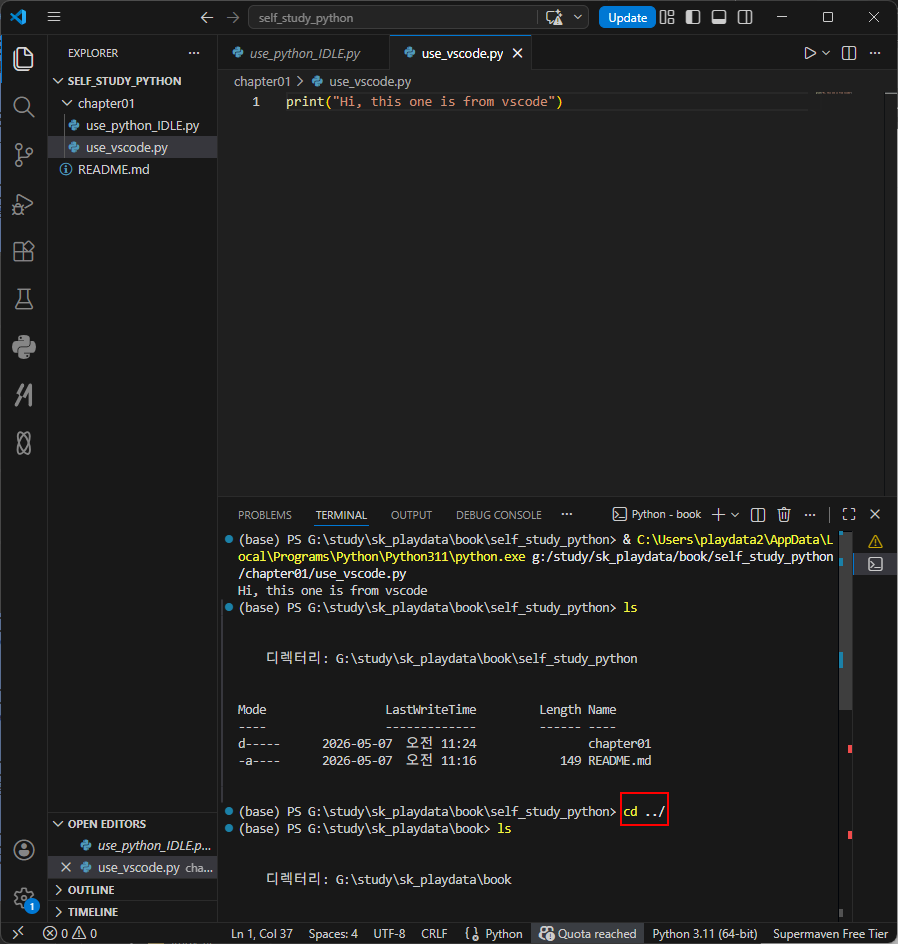Create a new terminal with plus icon
The width and height of the screenshot is (898, 944).
pyautogui.click(x=718, y=515)
